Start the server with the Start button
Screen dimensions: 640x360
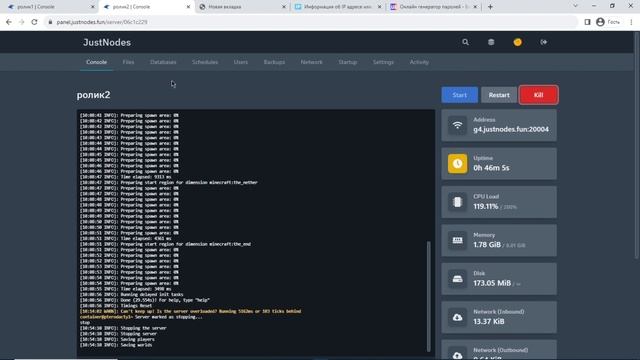459,95
